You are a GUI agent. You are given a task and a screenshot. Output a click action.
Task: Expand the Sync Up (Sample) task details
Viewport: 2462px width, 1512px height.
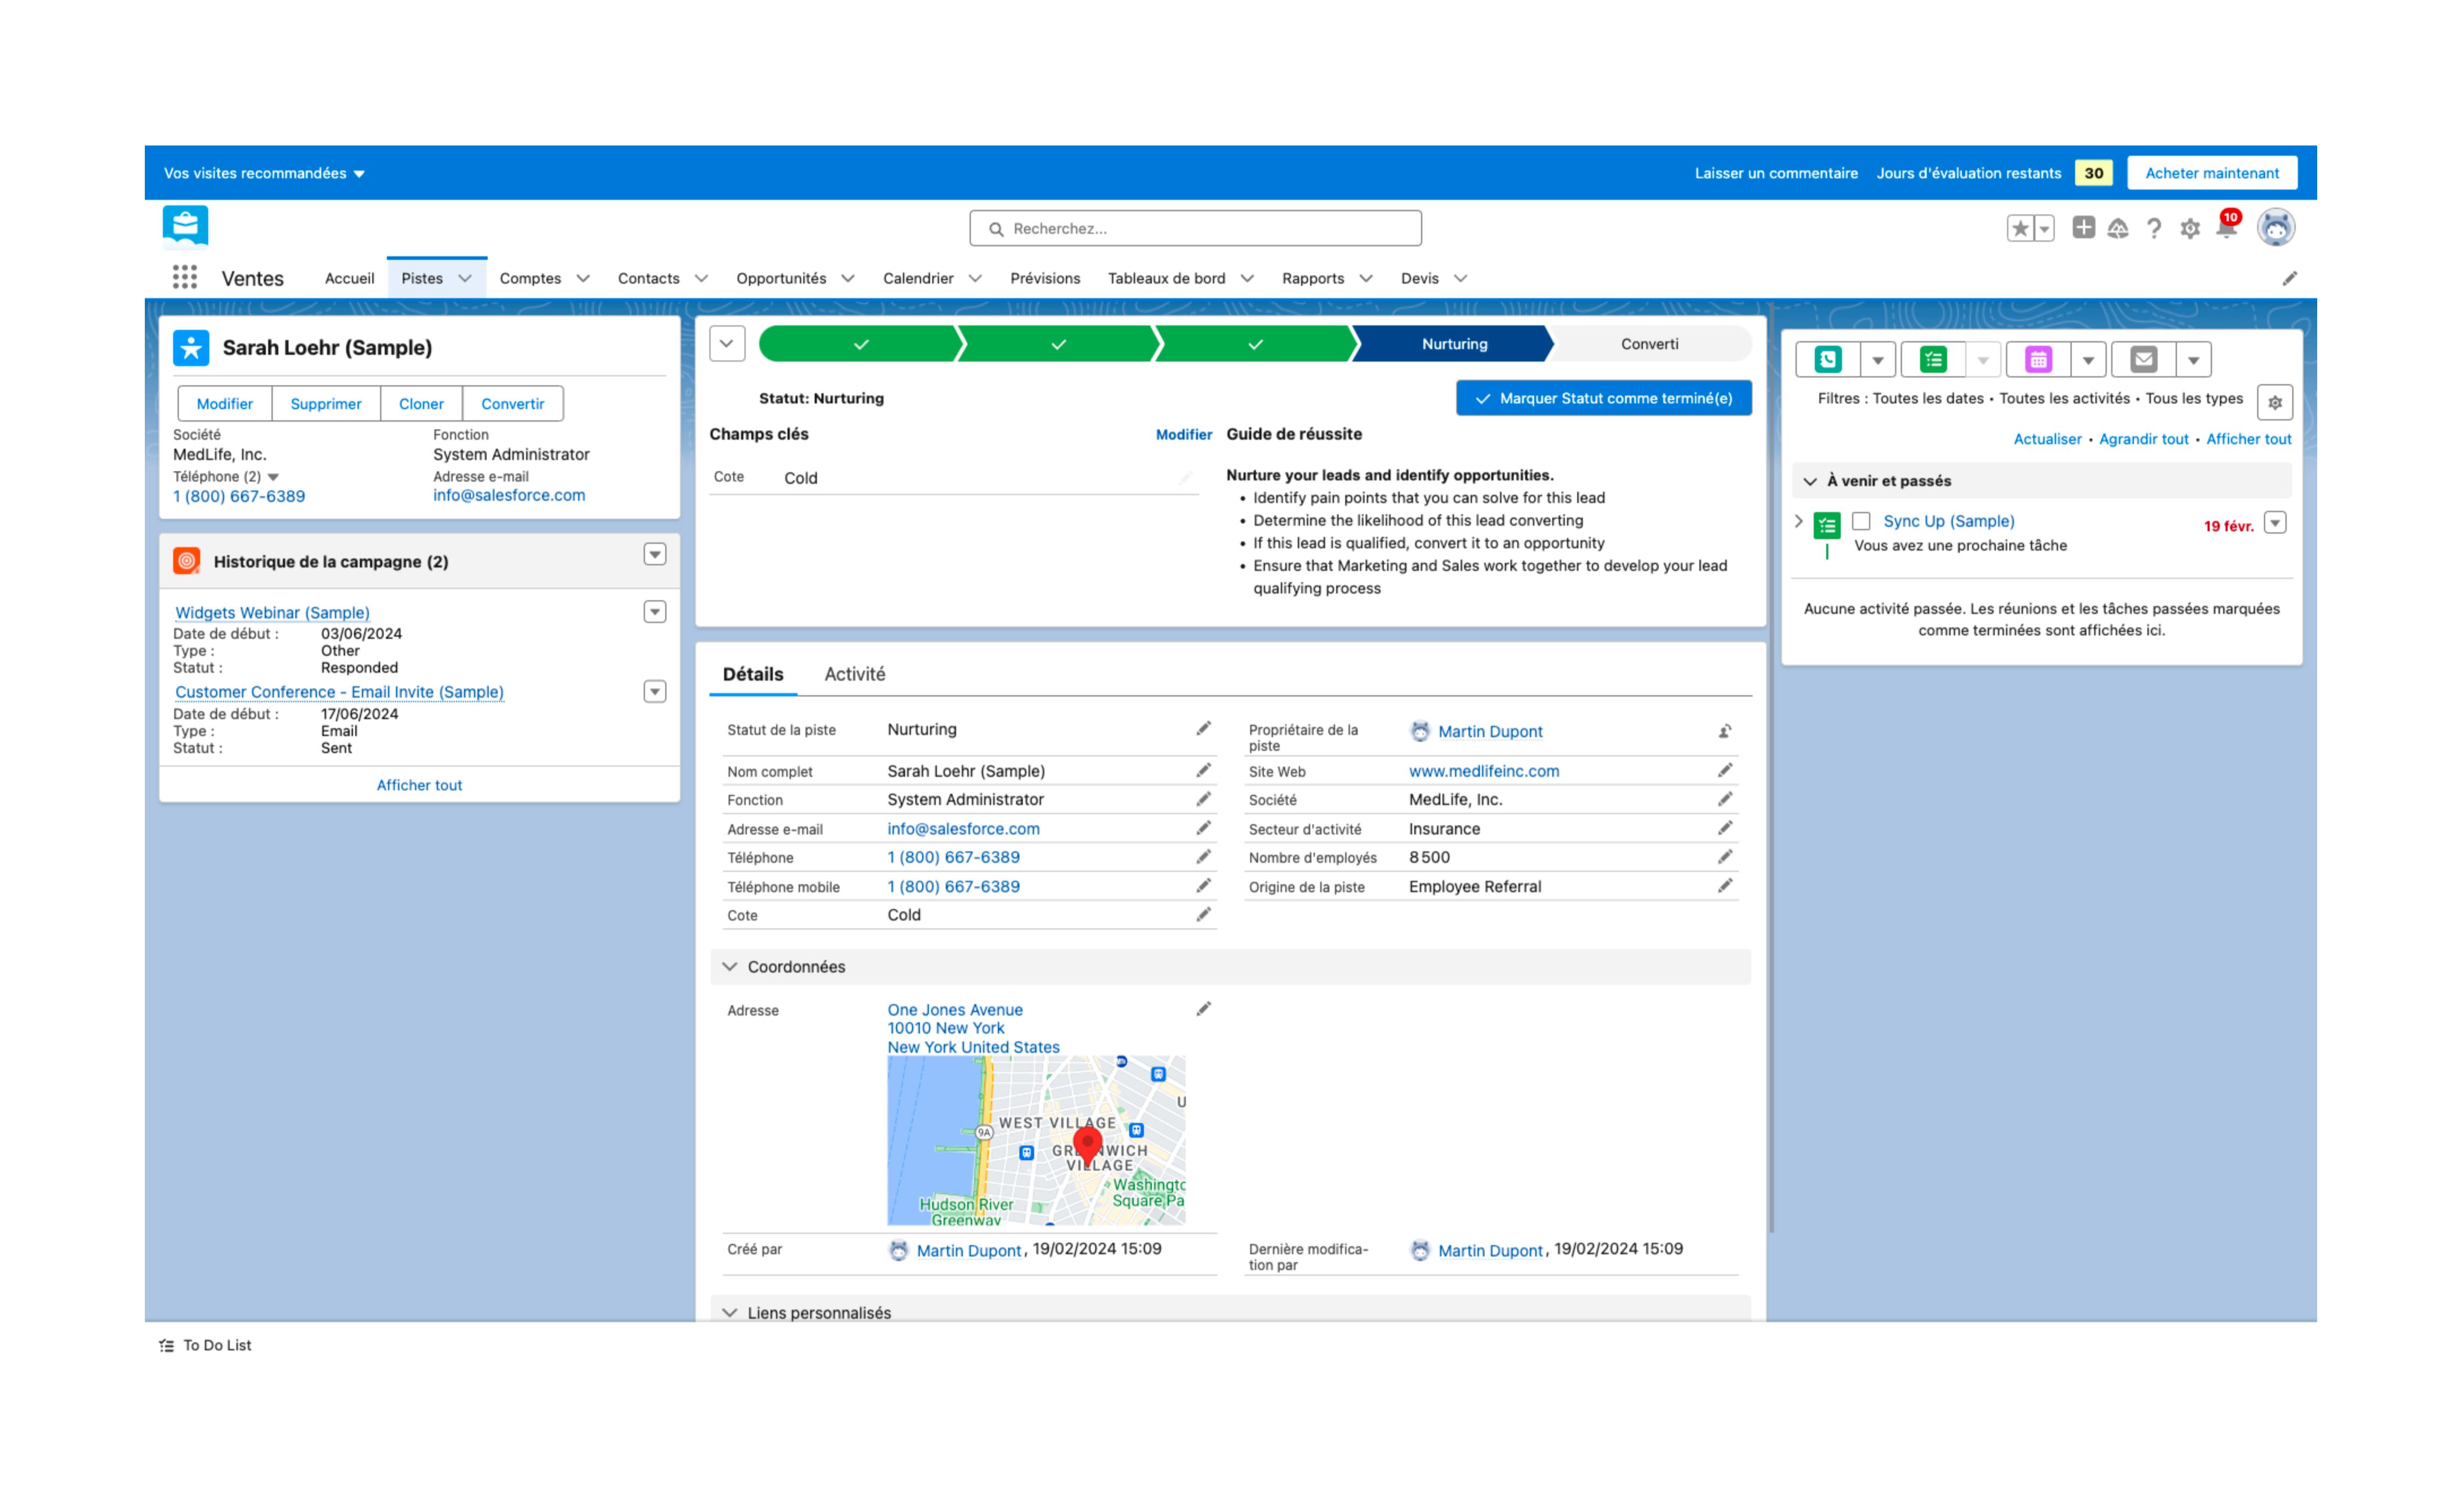click(x=1798, y=521)
